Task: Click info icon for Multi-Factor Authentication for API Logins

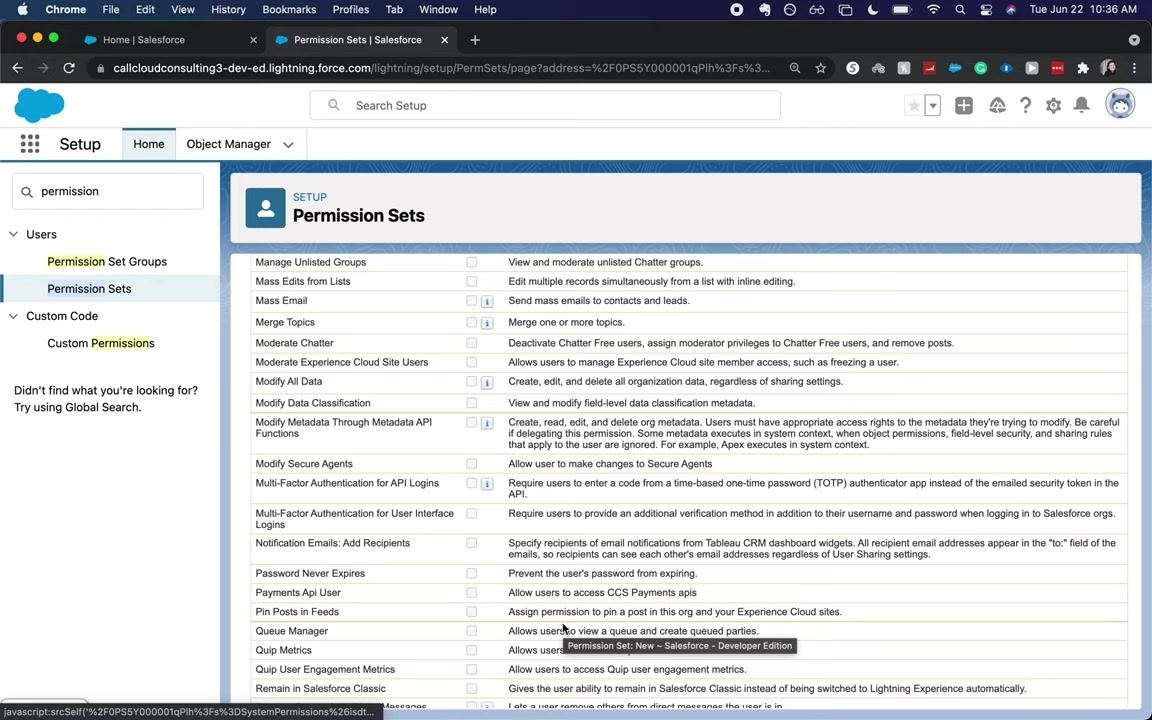Action: click(x=487, y=484)
